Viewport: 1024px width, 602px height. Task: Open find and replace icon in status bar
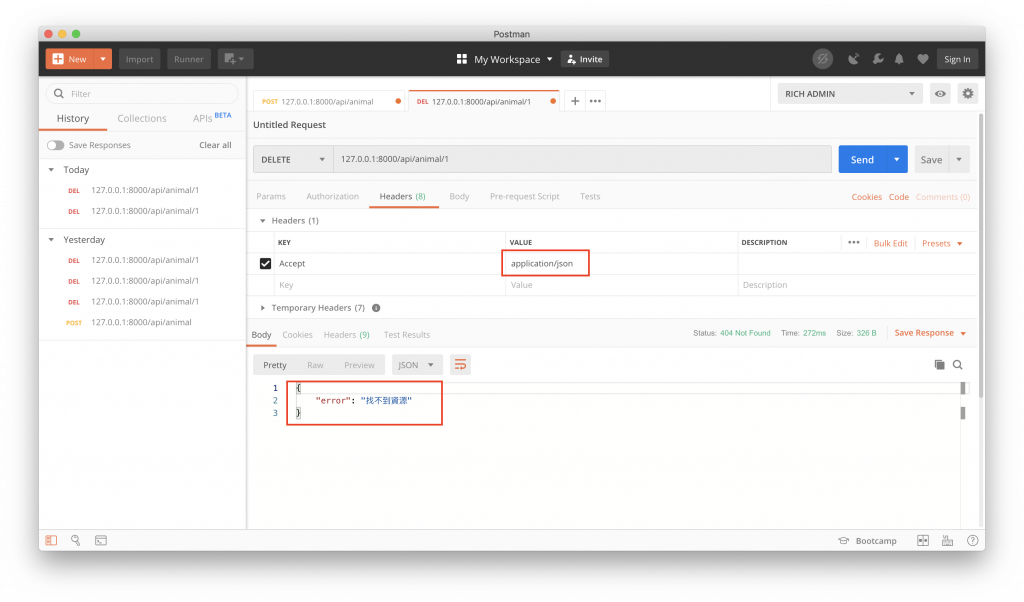(76, 540)
